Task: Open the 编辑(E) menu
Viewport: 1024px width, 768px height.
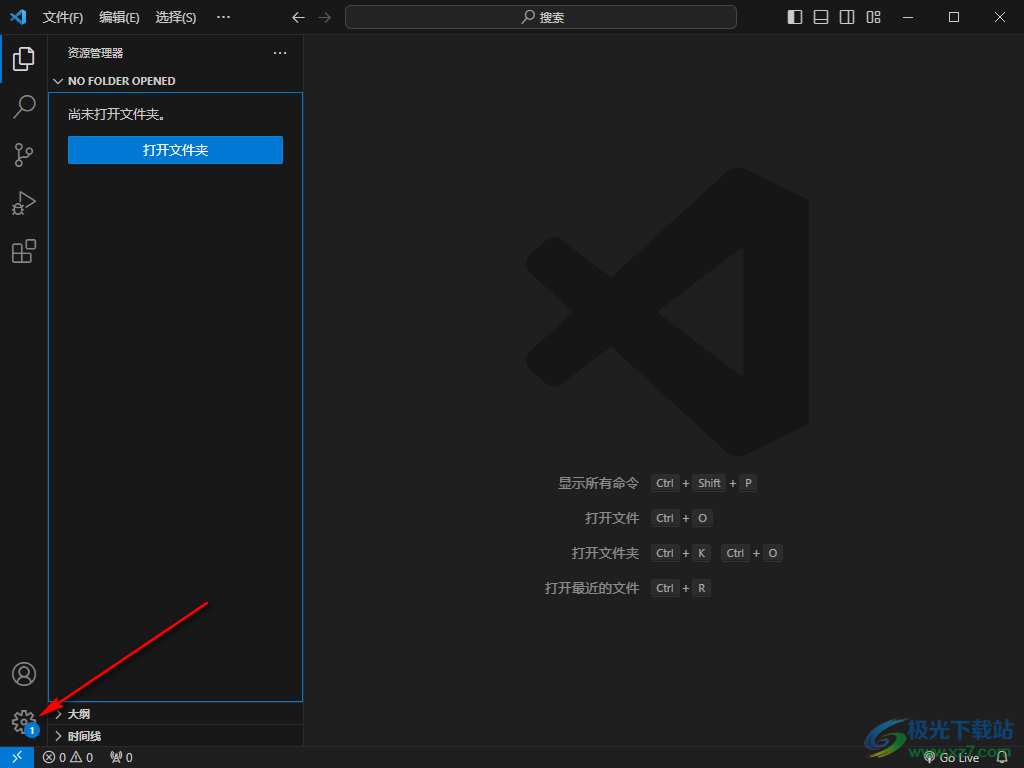Action: pyautogui.click(x=119, y=17)
